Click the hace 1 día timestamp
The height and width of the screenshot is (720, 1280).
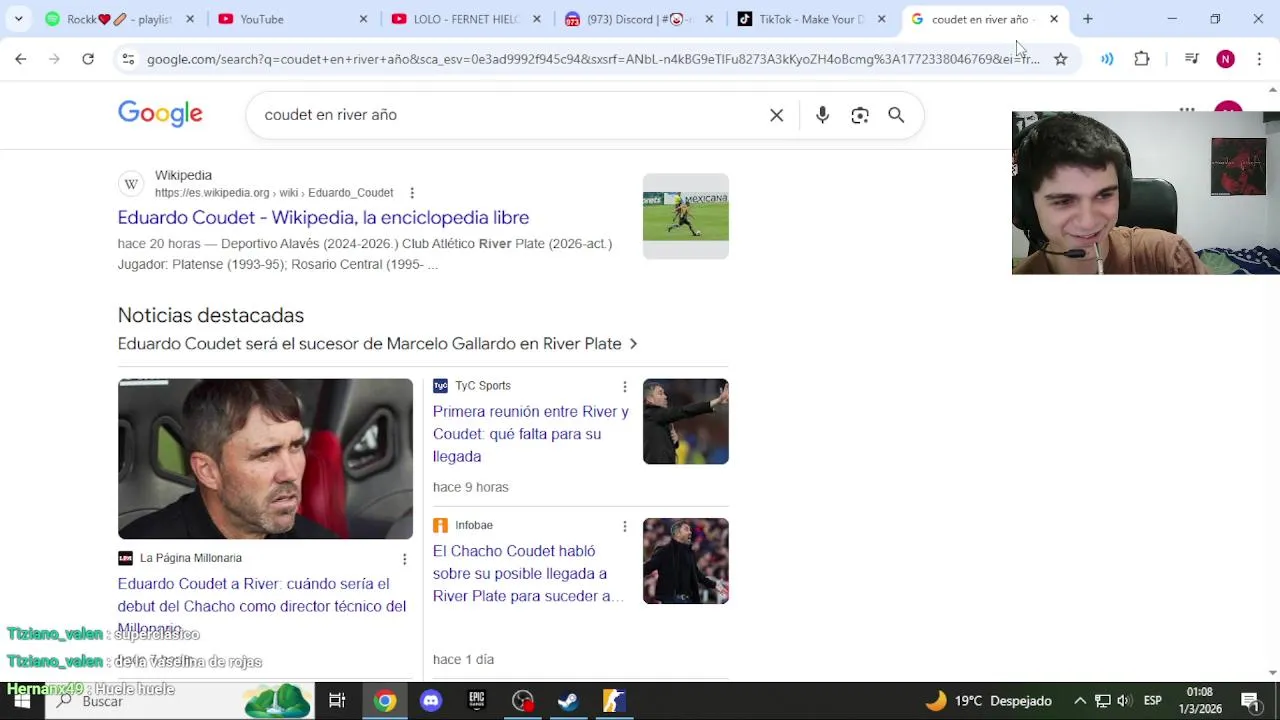(x=463, y=660)
